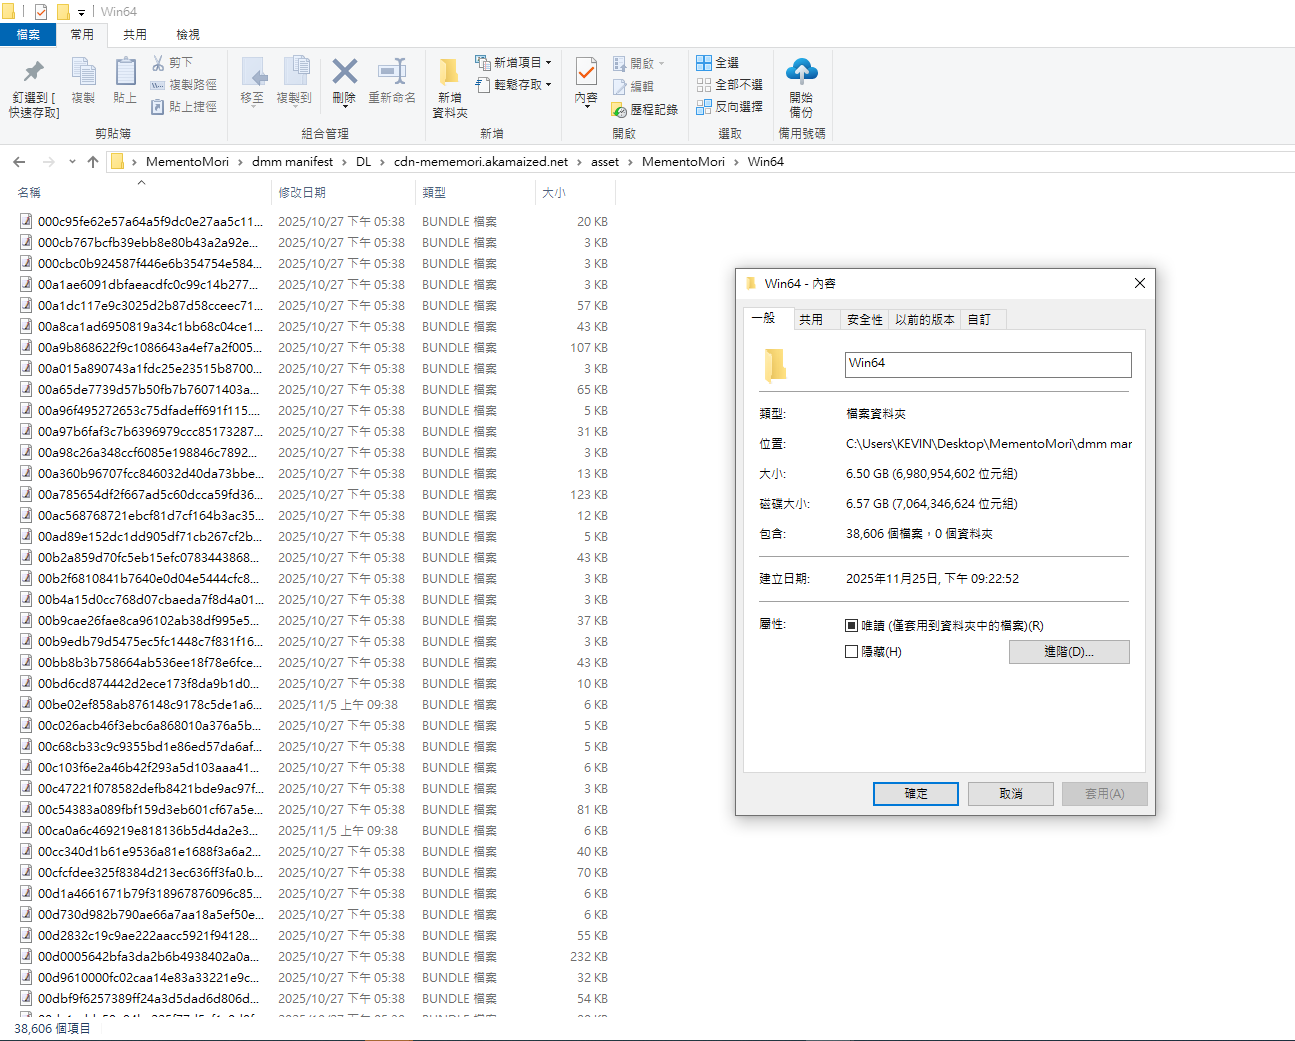Enable the Hidden (隱藏) checkbox
This screenshot has height=1041, width=1295.
[x=852, y=652]
